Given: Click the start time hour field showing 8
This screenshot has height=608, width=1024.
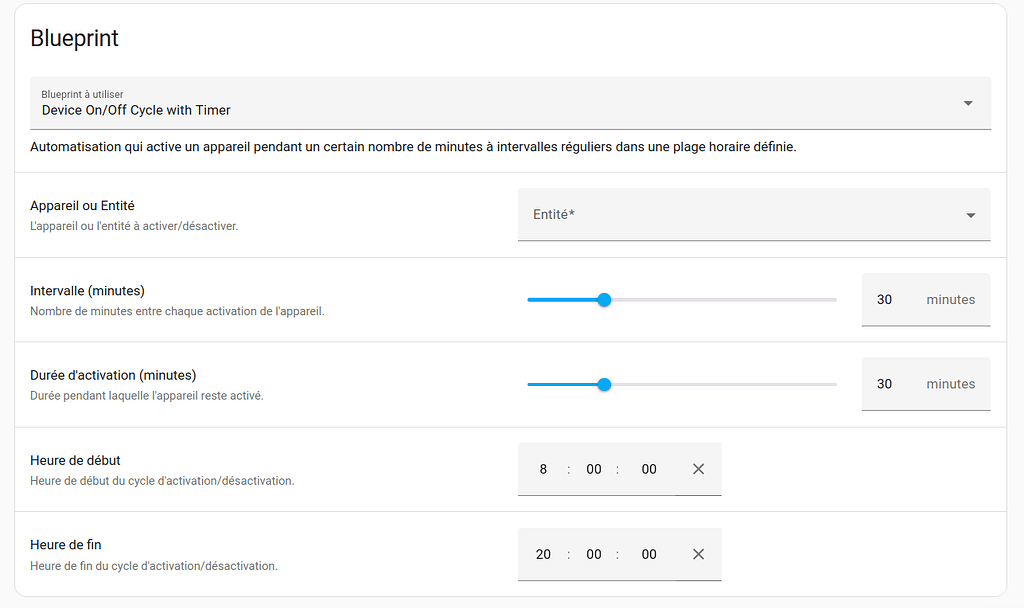Looking at the screenshot, I should (543, 468).
